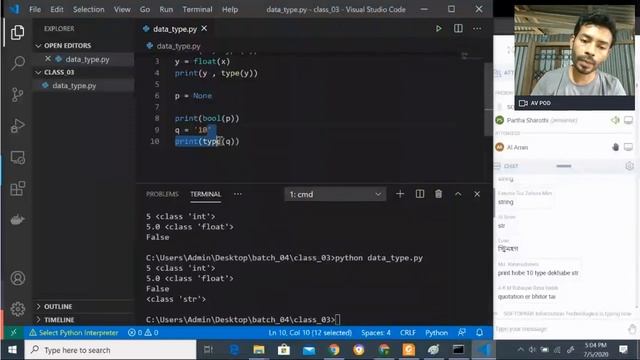Select the data_type.py editor tab

click(175, 29)
